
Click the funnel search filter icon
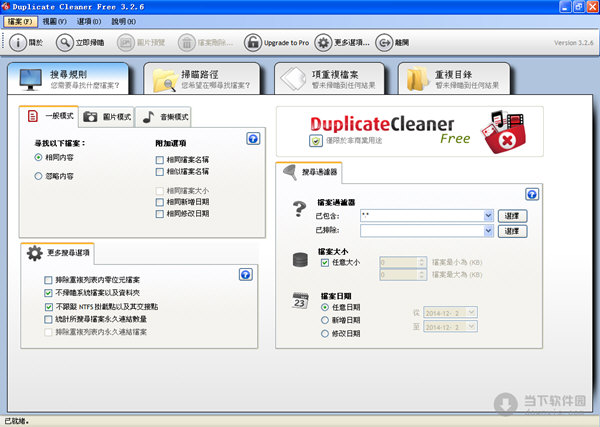point(290,172)
